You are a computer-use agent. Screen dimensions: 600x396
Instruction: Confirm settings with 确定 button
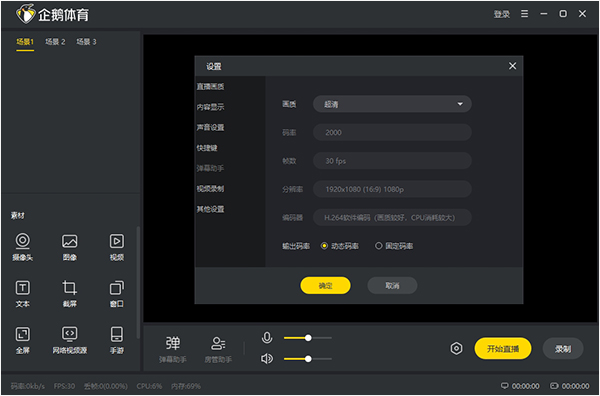coord(325,285)
